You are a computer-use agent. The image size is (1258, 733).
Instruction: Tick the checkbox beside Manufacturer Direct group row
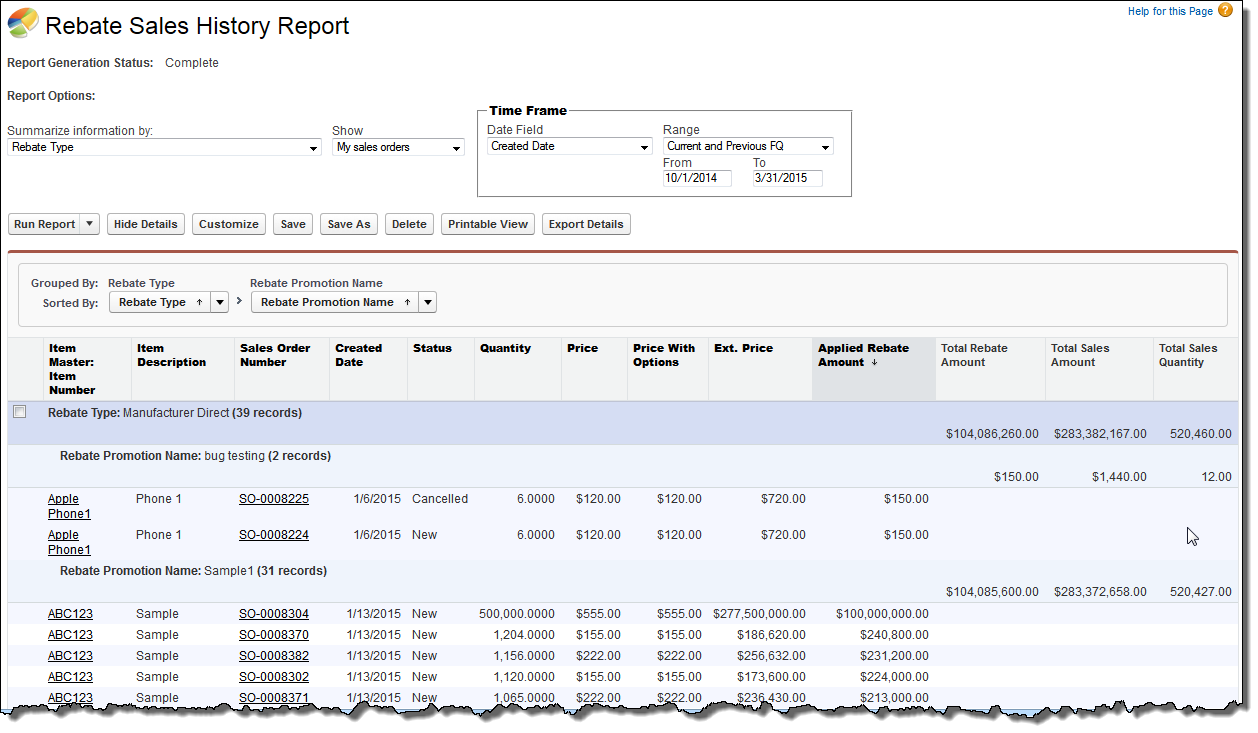tap(18, 411)
